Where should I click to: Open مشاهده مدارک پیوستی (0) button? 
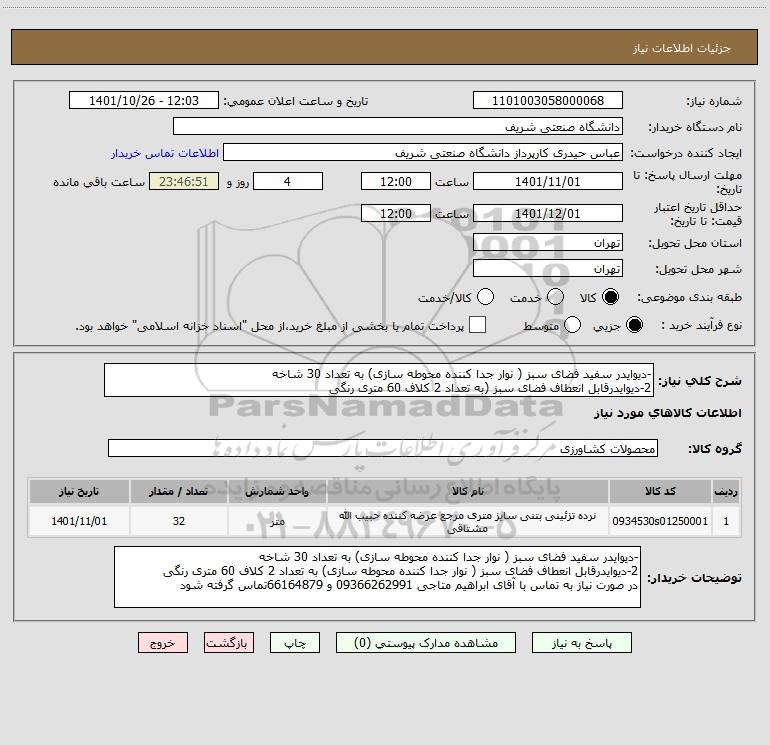pyautogui.click(x=426, y=642)
